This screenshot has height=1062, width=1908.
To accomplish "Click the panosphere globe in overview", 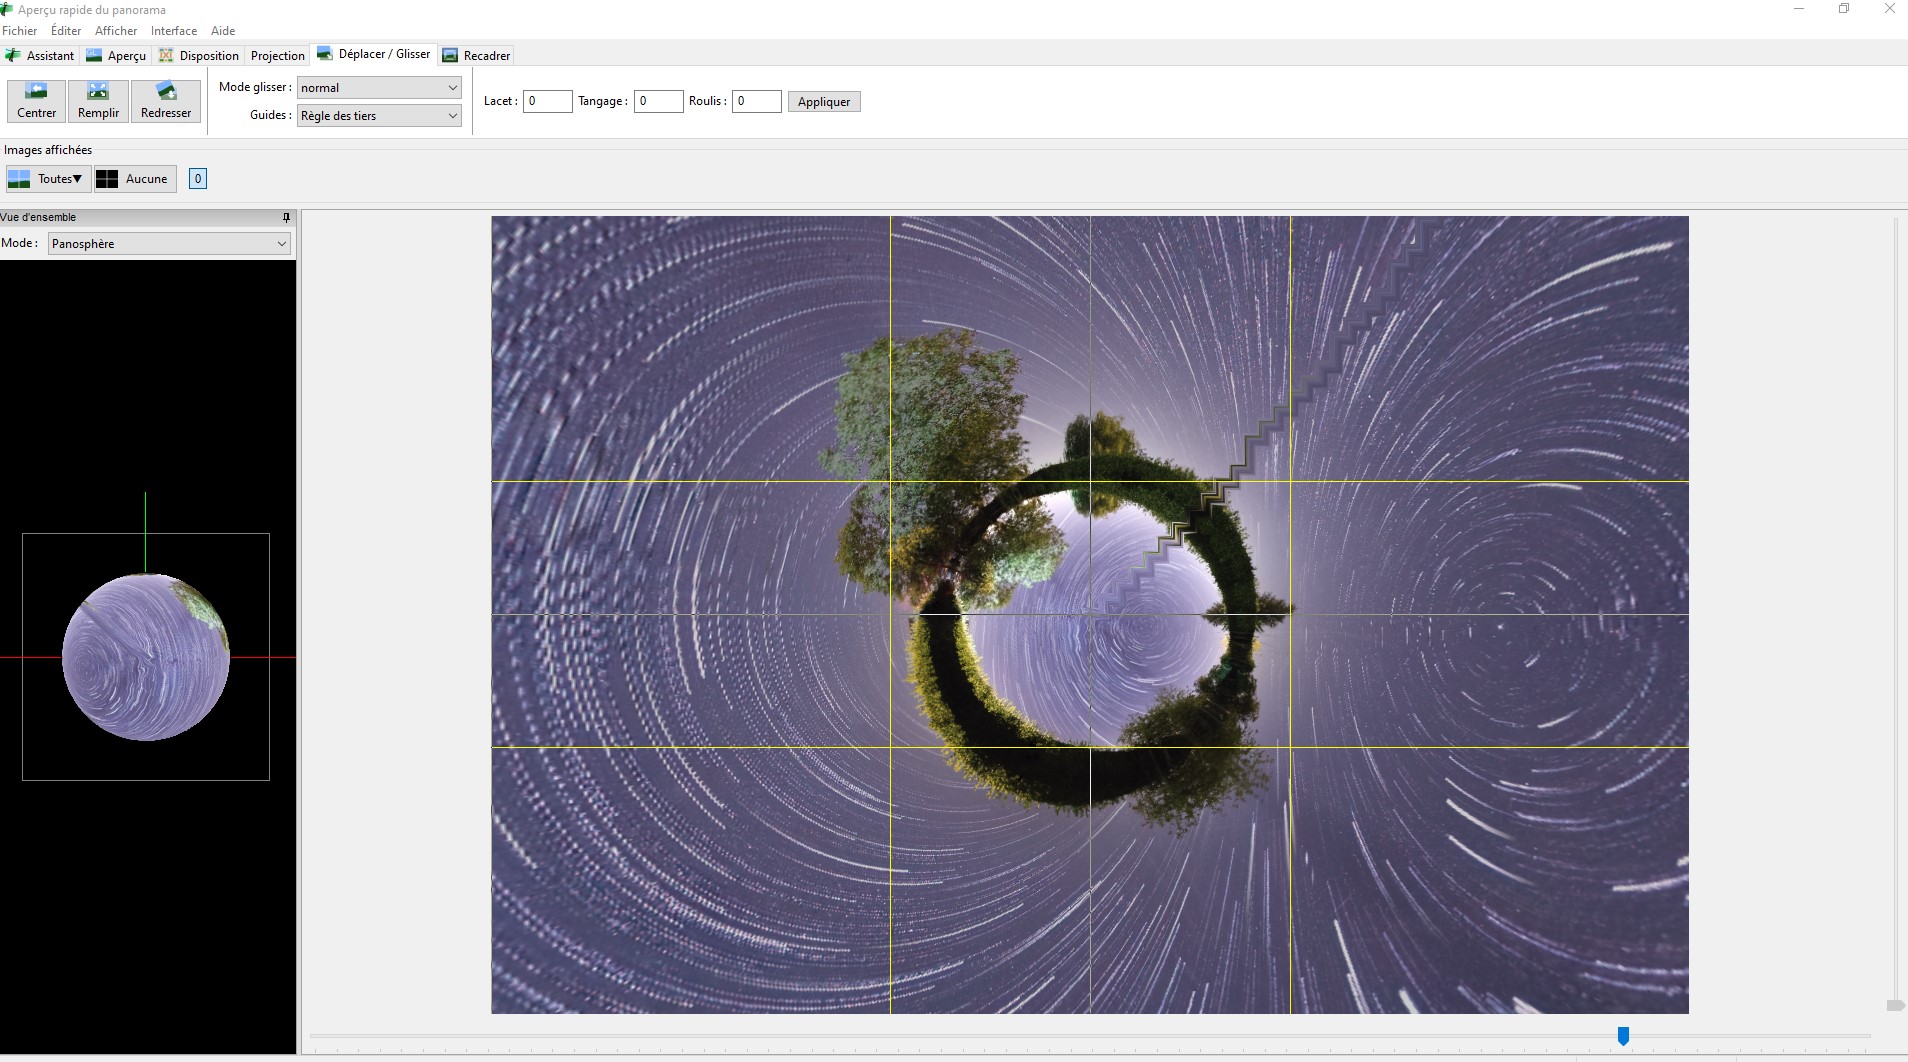I will [x=146, y=657].
